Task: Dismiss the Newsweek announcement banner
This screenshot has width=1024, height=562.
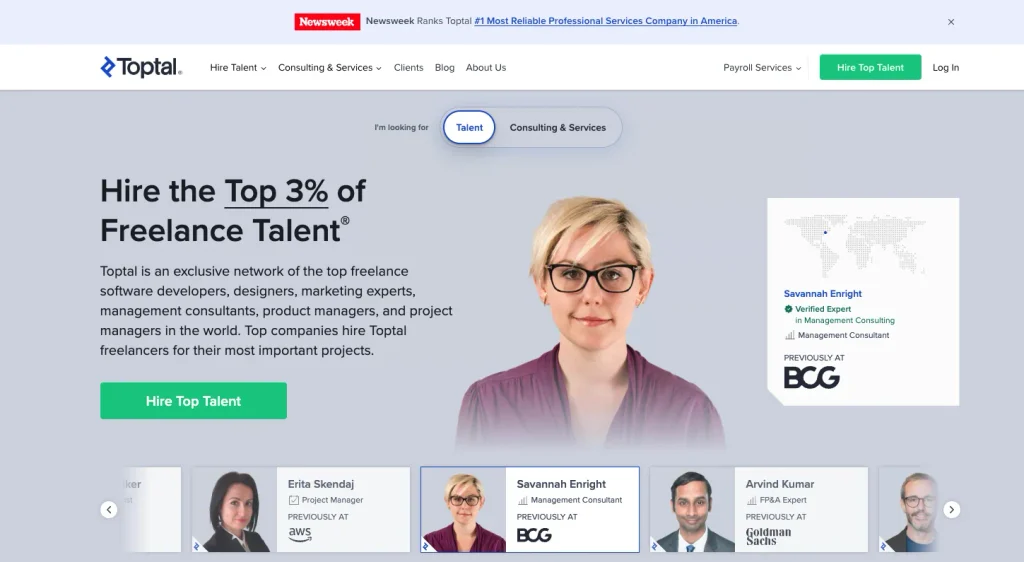Action: (951, 22)
